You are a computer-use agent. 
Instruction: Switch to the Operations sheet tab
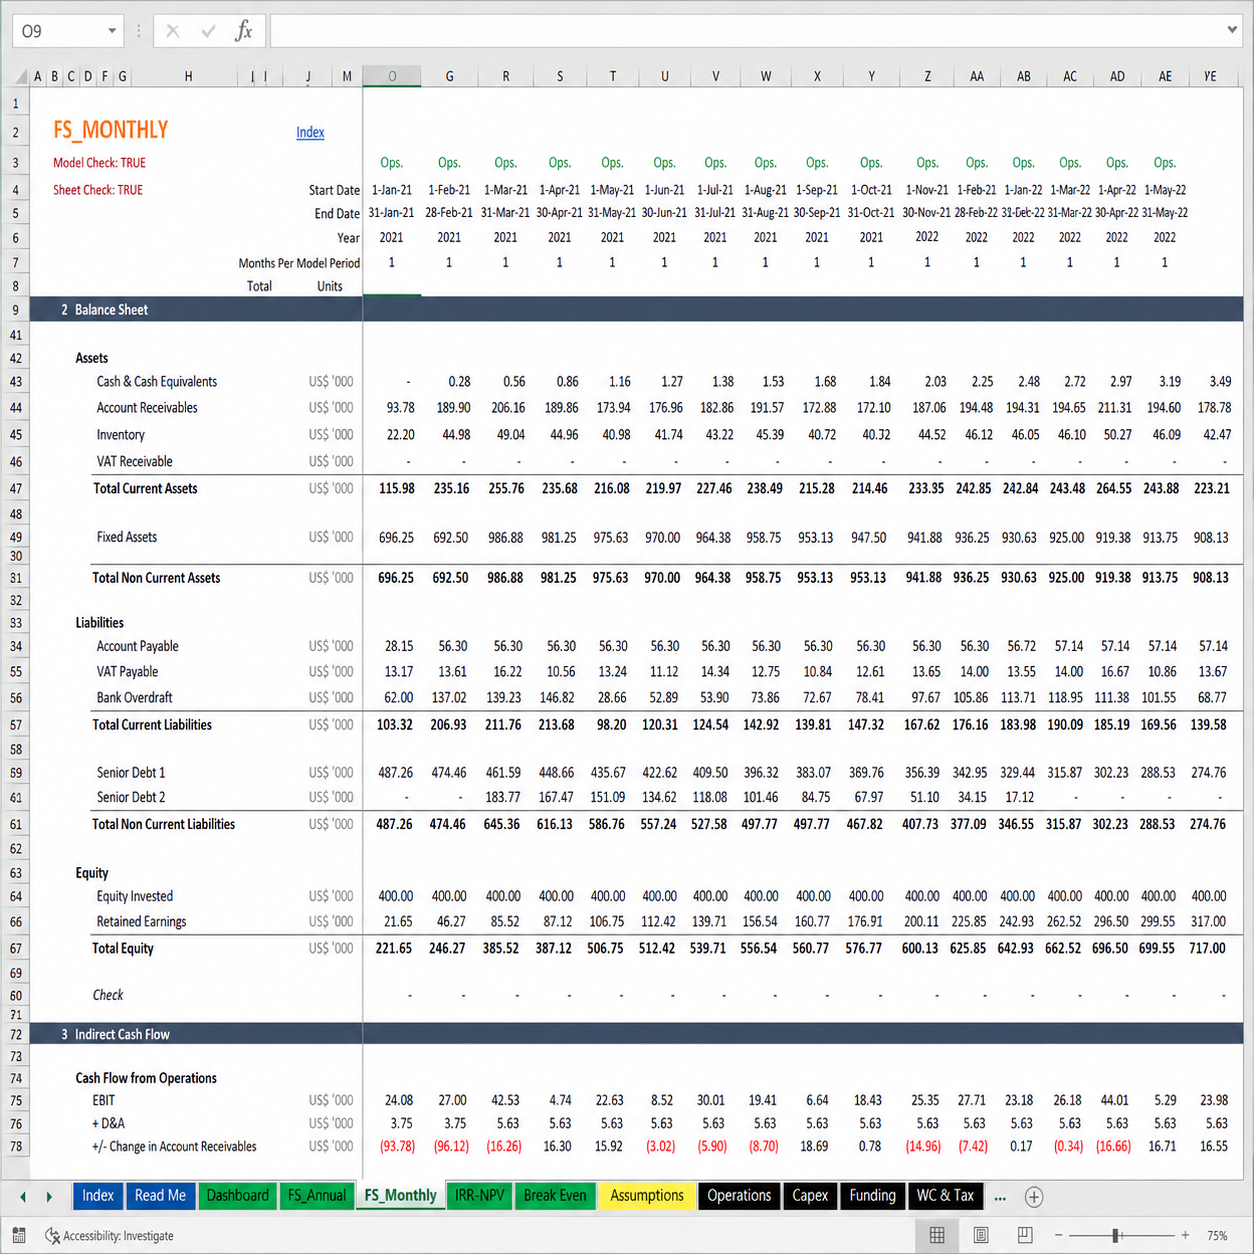(739, 1196)
